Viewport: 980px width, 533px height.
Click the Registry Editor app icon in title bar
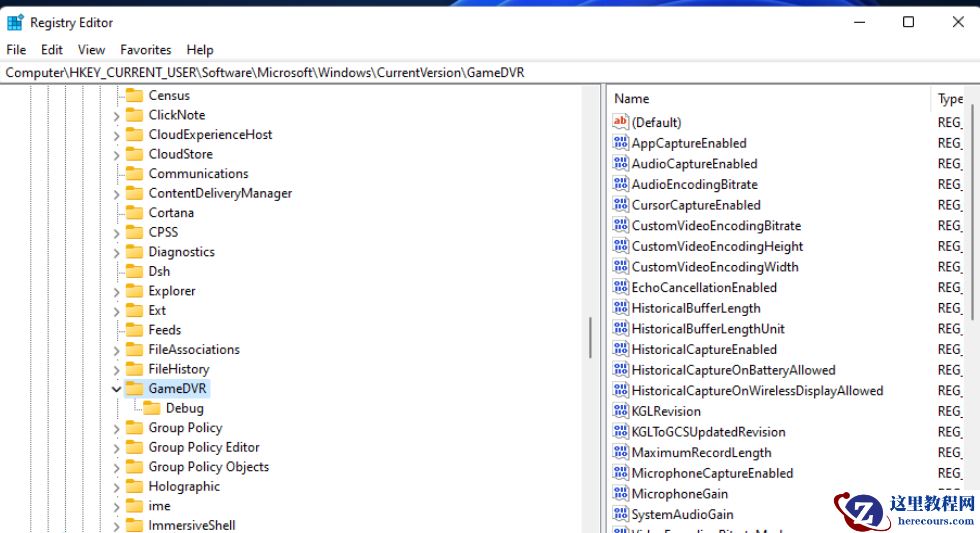[15, 22]
